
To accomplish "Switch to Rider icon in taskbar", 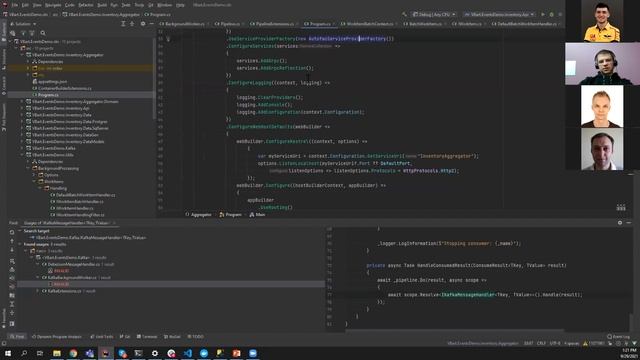I will (x=106, y=353).
